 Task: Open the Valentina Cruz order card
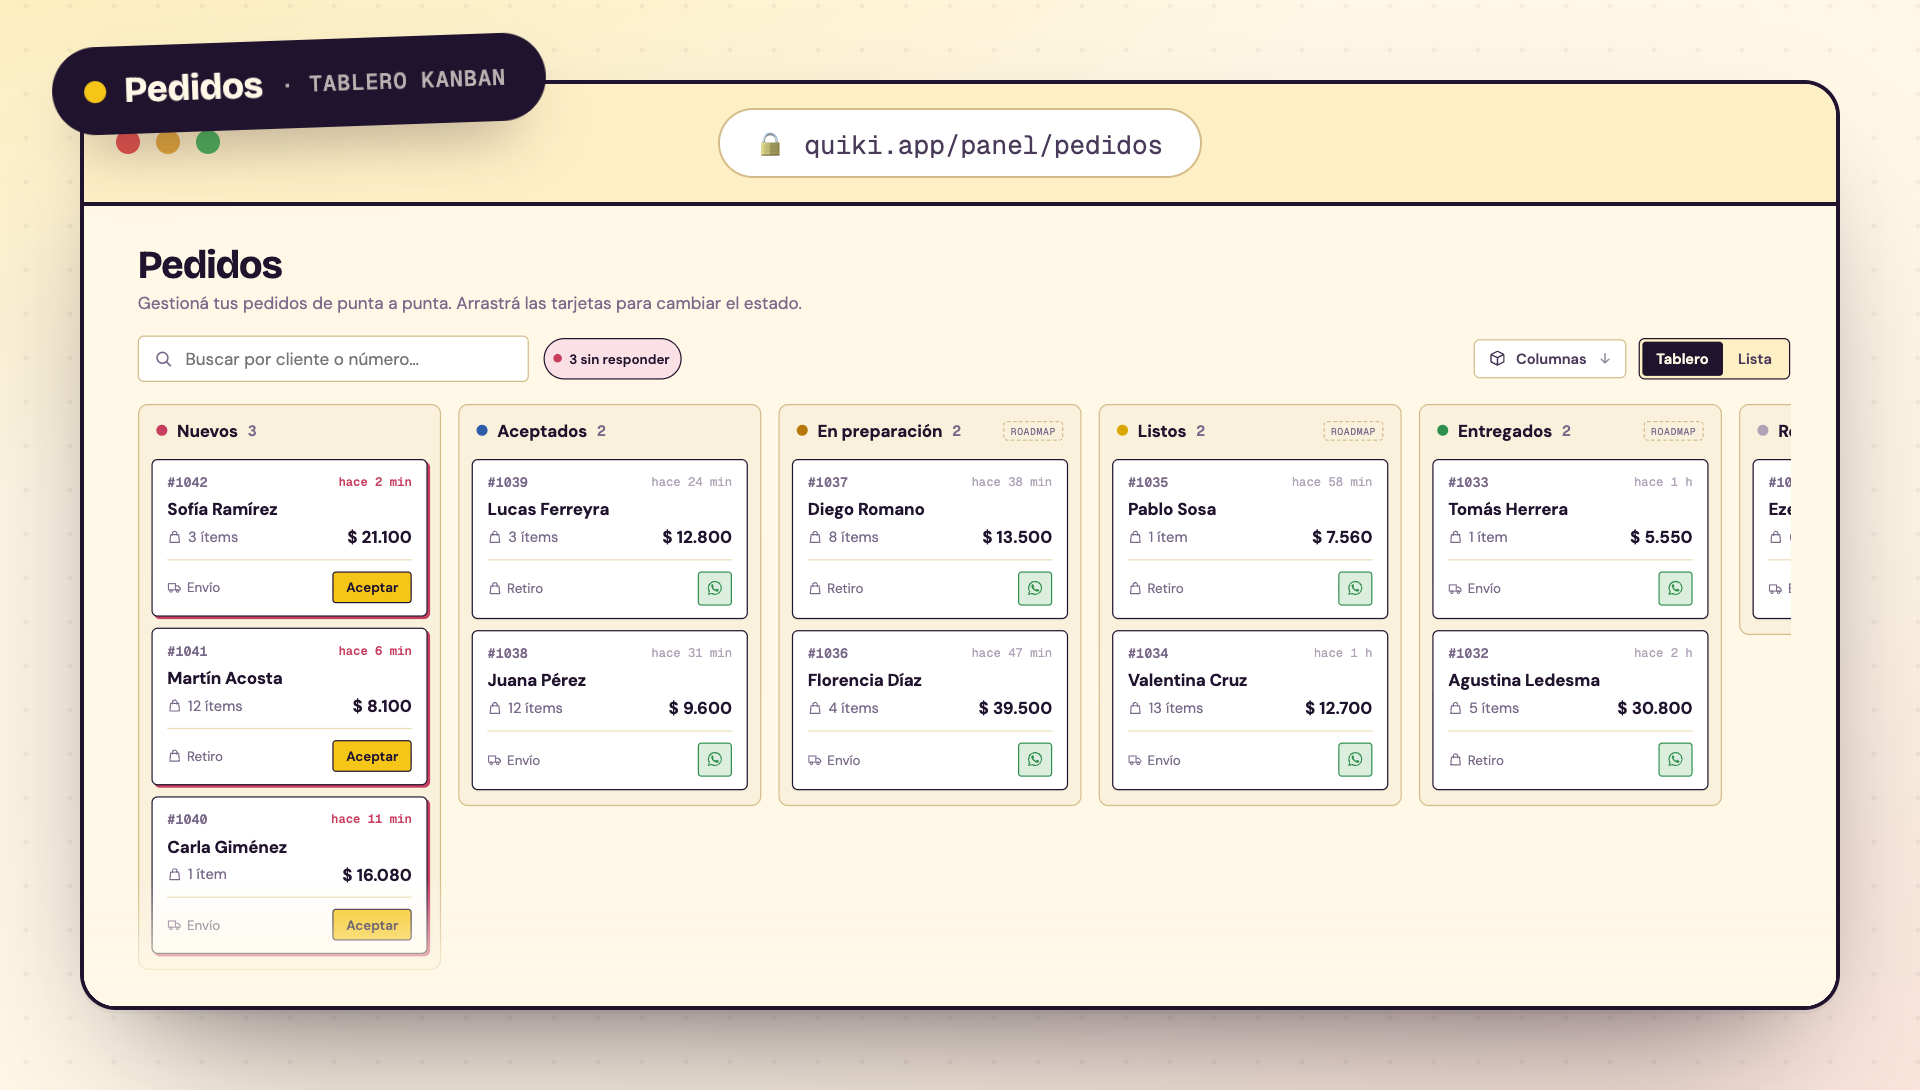coord(1249,710)
